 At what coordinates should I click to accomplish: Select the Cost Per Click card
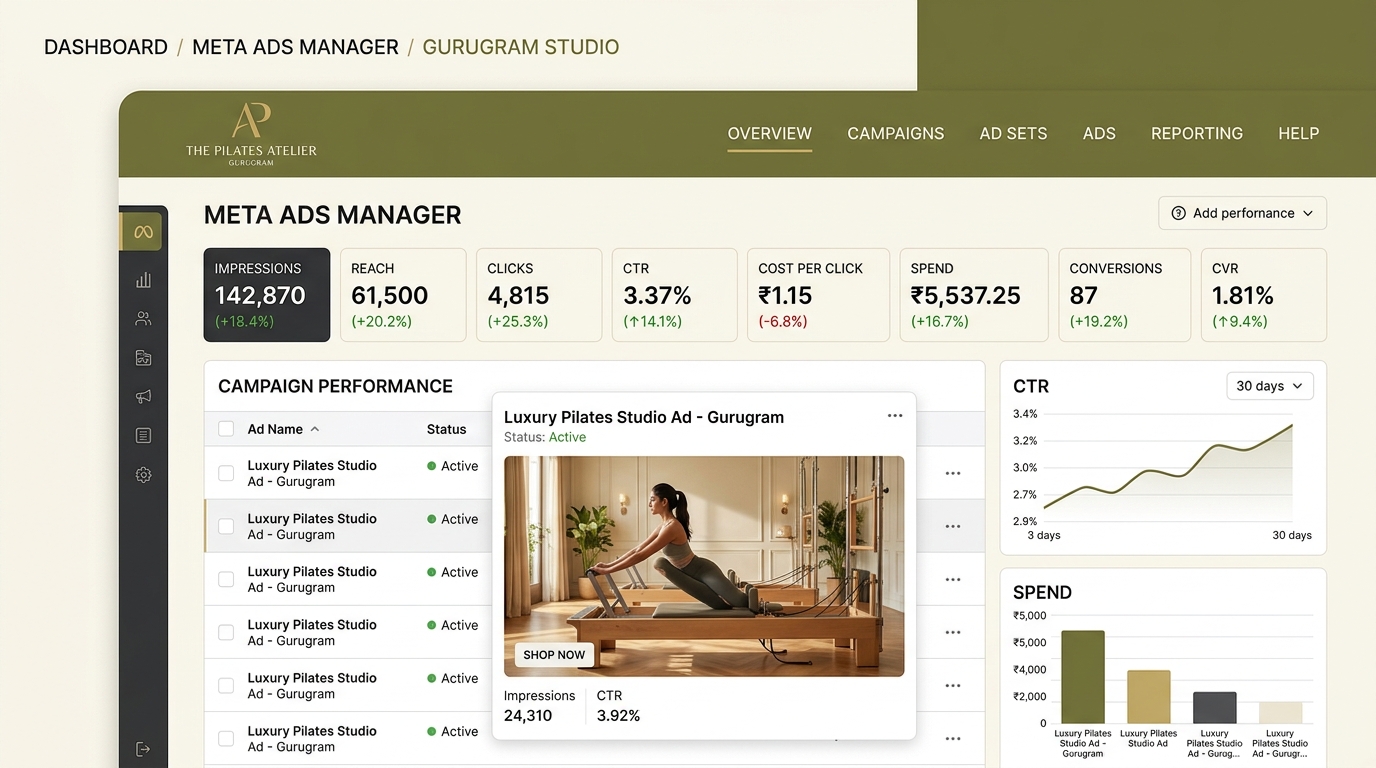click(818, 295)
